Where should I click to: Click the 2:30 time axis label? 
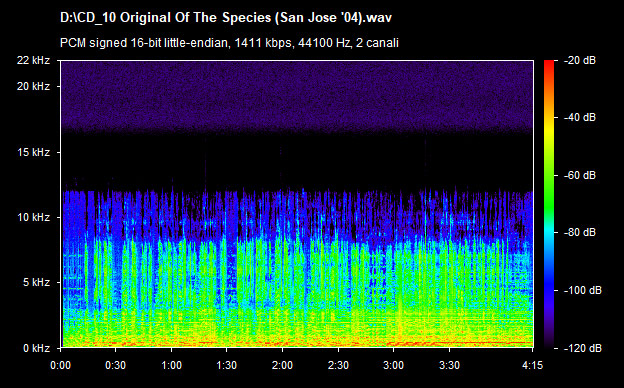tap(338, 365)
